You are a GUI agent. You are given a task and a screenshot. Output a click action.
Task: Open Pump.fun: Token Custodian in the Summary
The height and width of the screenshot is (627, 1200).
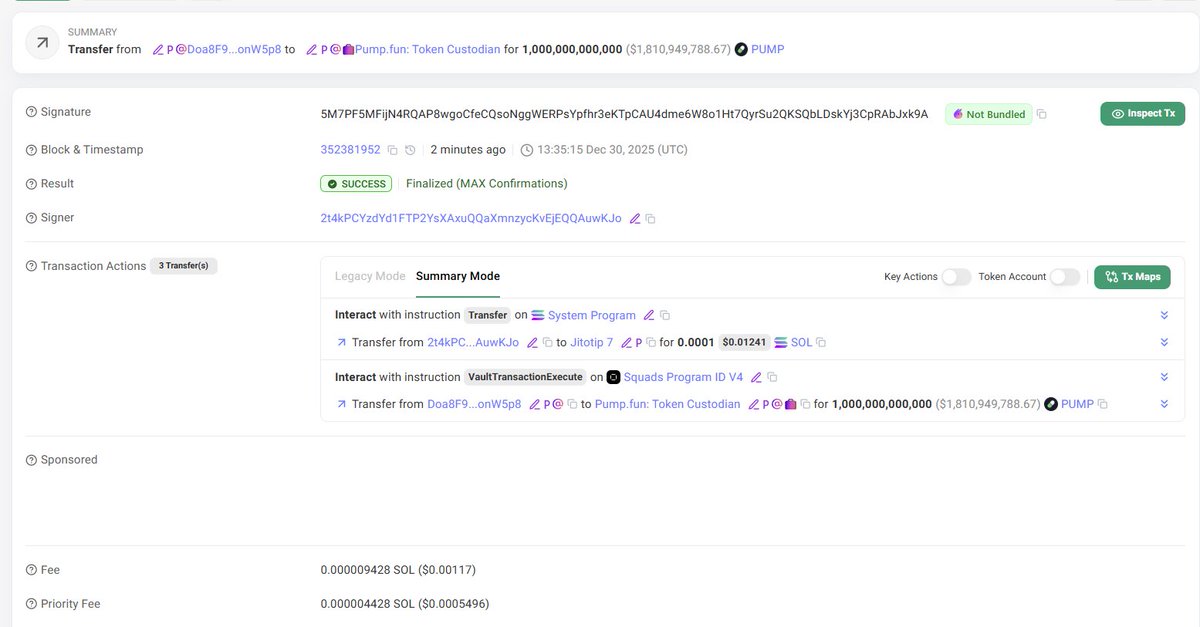(x=427, y=49)
